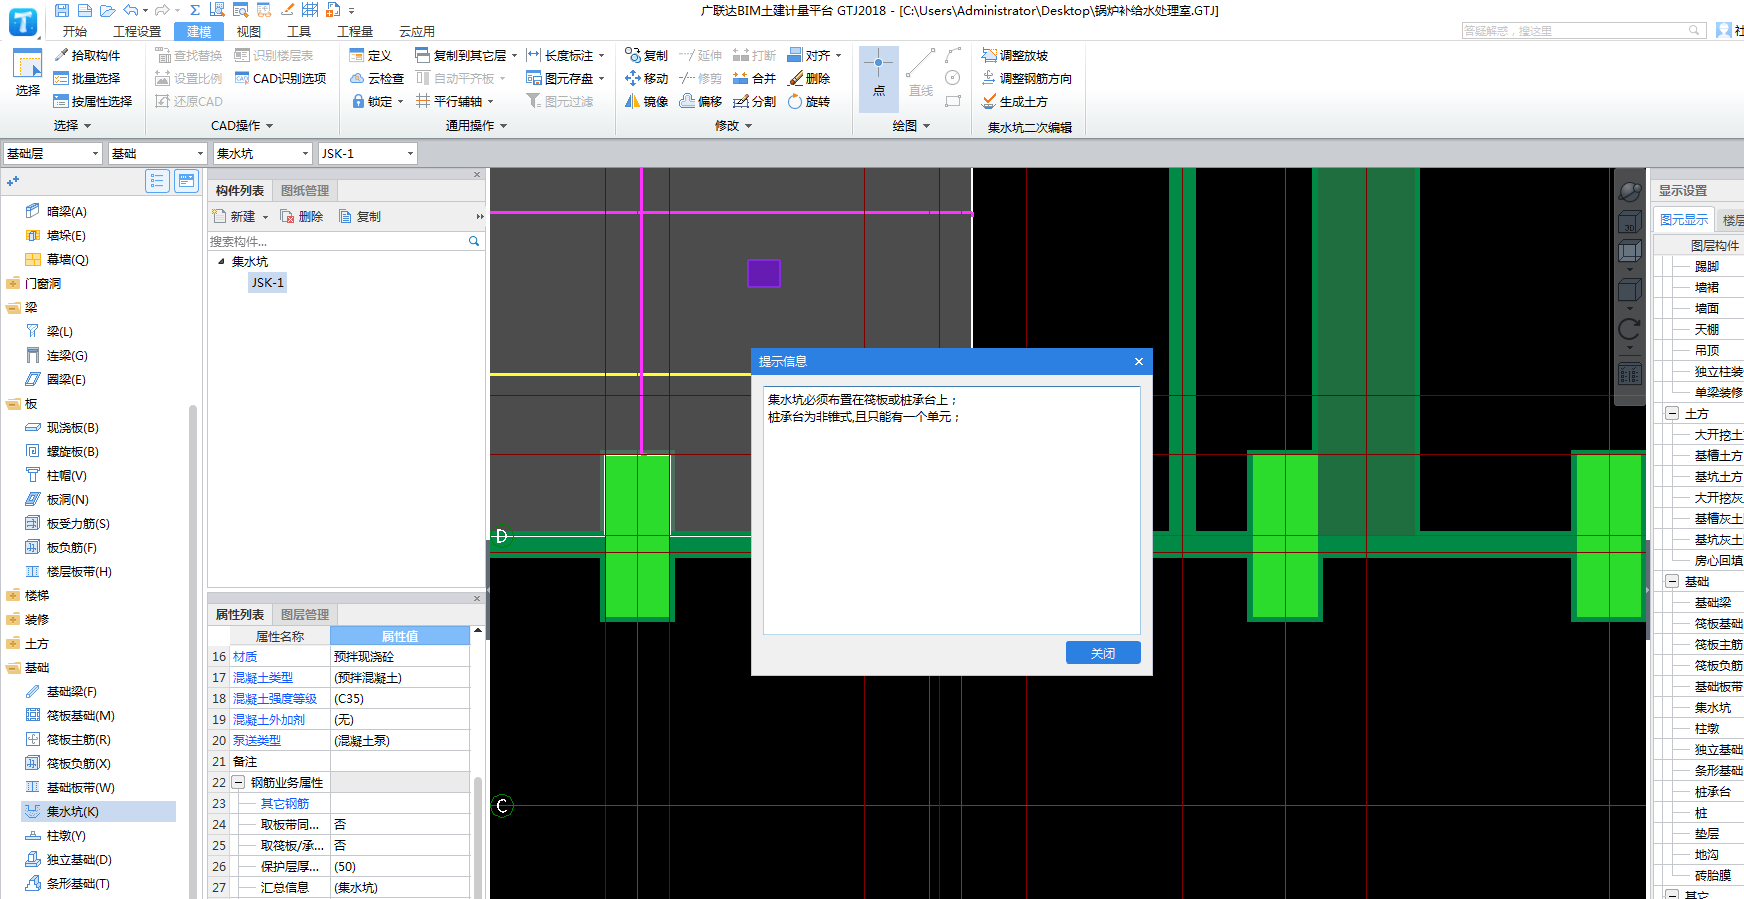The height and width of the screenshot is (899, 1744).
Task: Select the 旋转 rotate tool
Action: pos(809,101)
